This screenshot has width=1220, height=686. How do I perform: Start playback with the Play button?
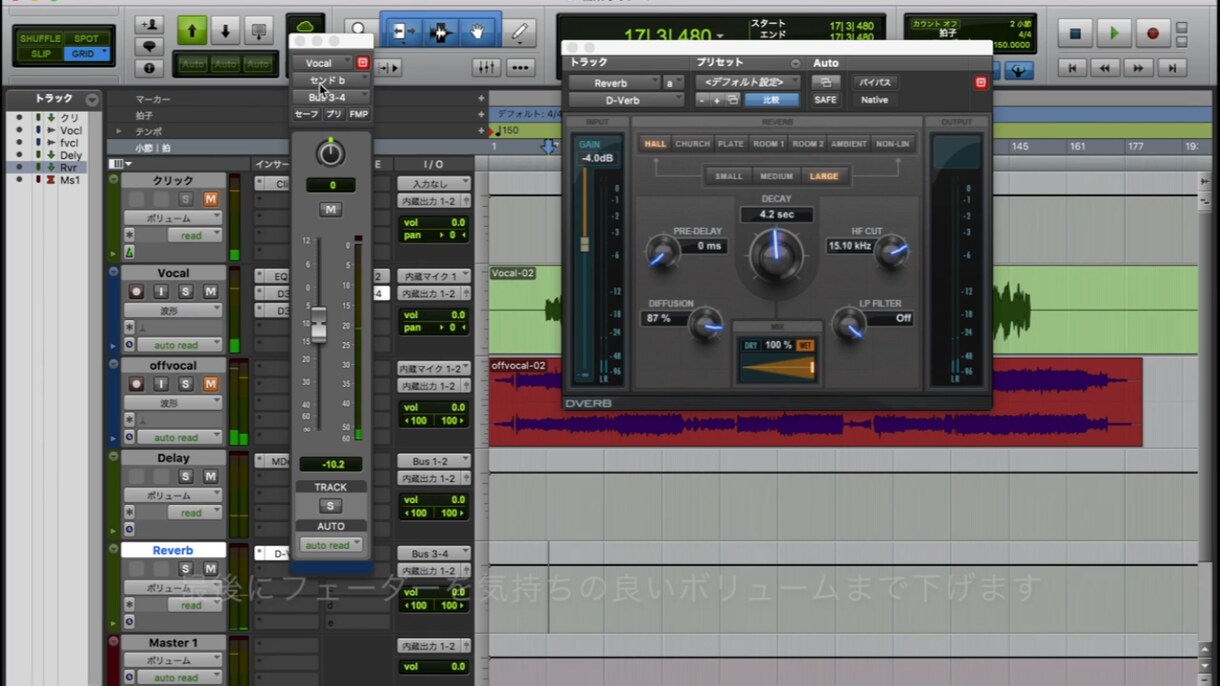[x=1114, y=33]
